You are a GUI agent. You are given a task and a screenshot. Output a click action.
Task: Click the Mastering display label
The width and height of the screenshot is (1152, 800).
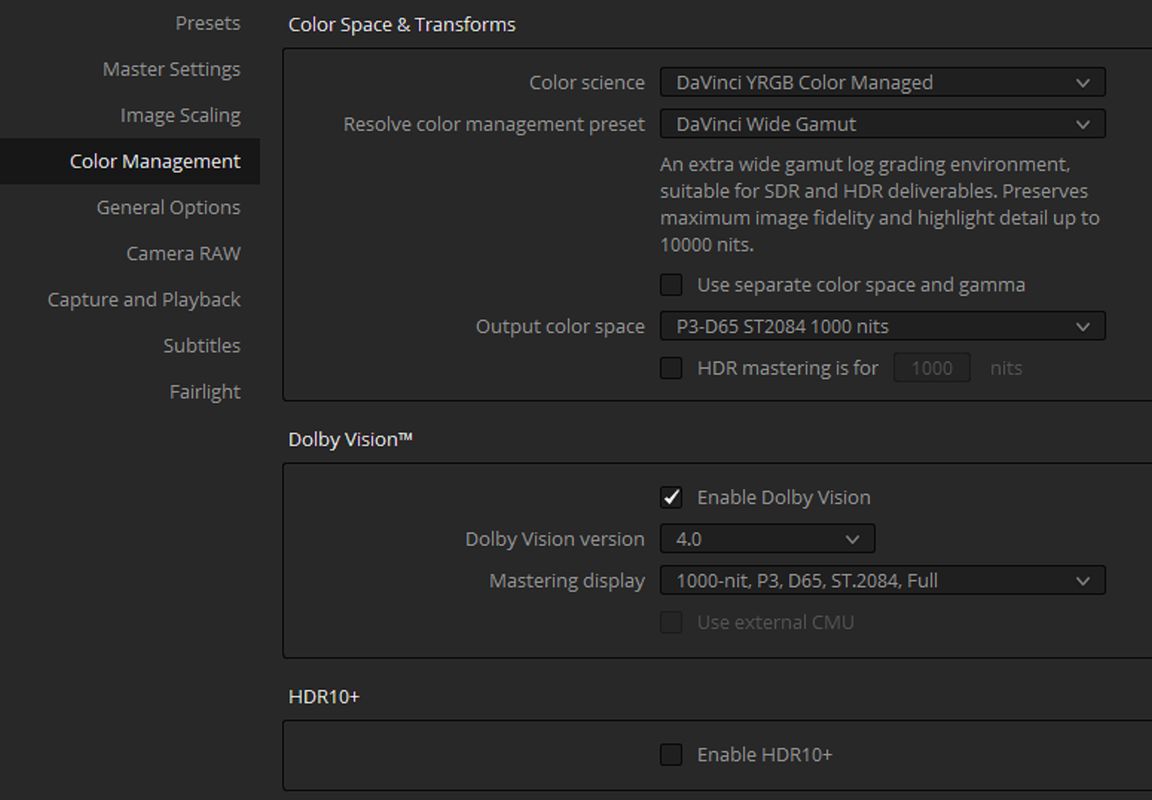566,581
